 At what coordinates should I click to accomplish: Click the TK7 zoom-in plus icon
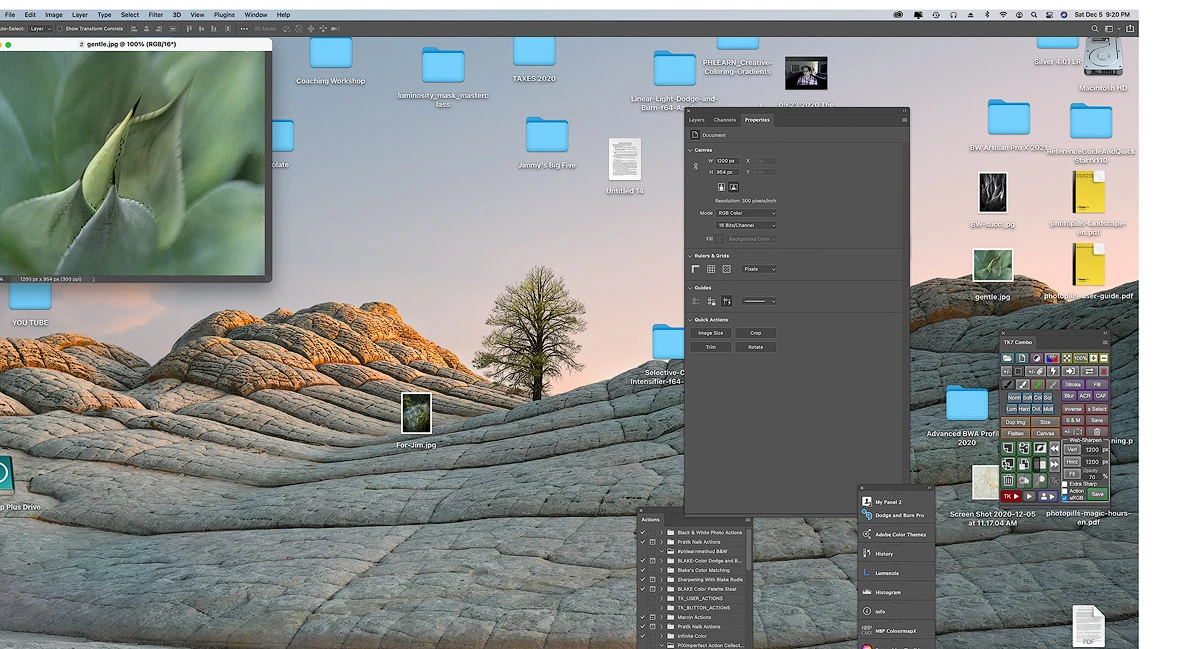(x=1093, y=358)
